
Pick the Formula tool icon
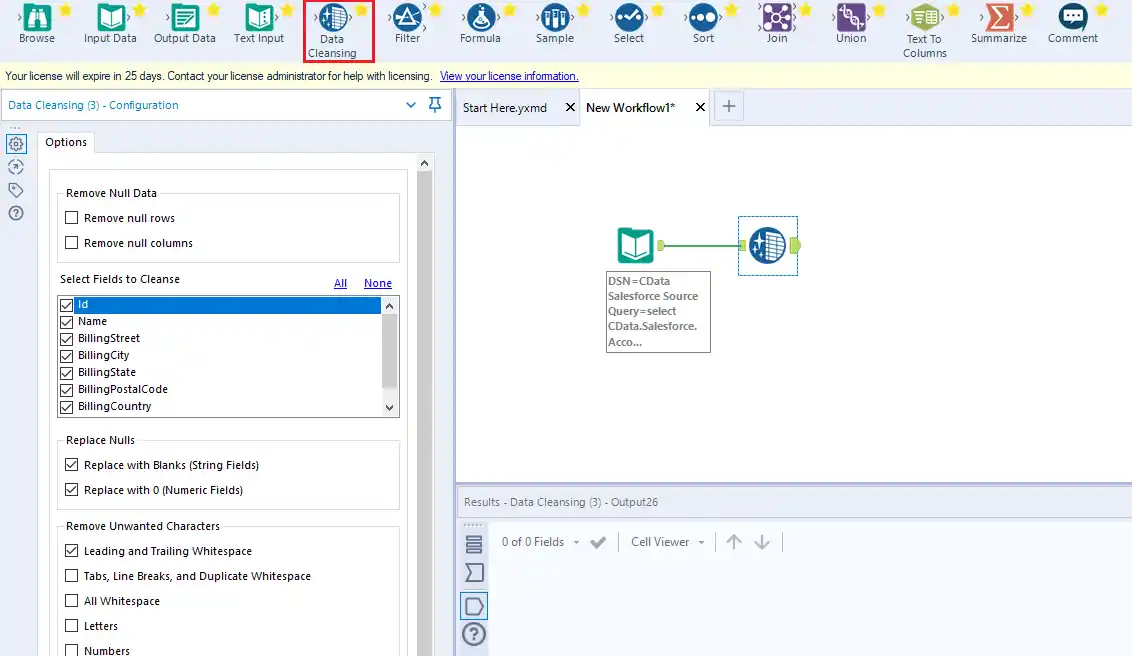coord(480,18)
